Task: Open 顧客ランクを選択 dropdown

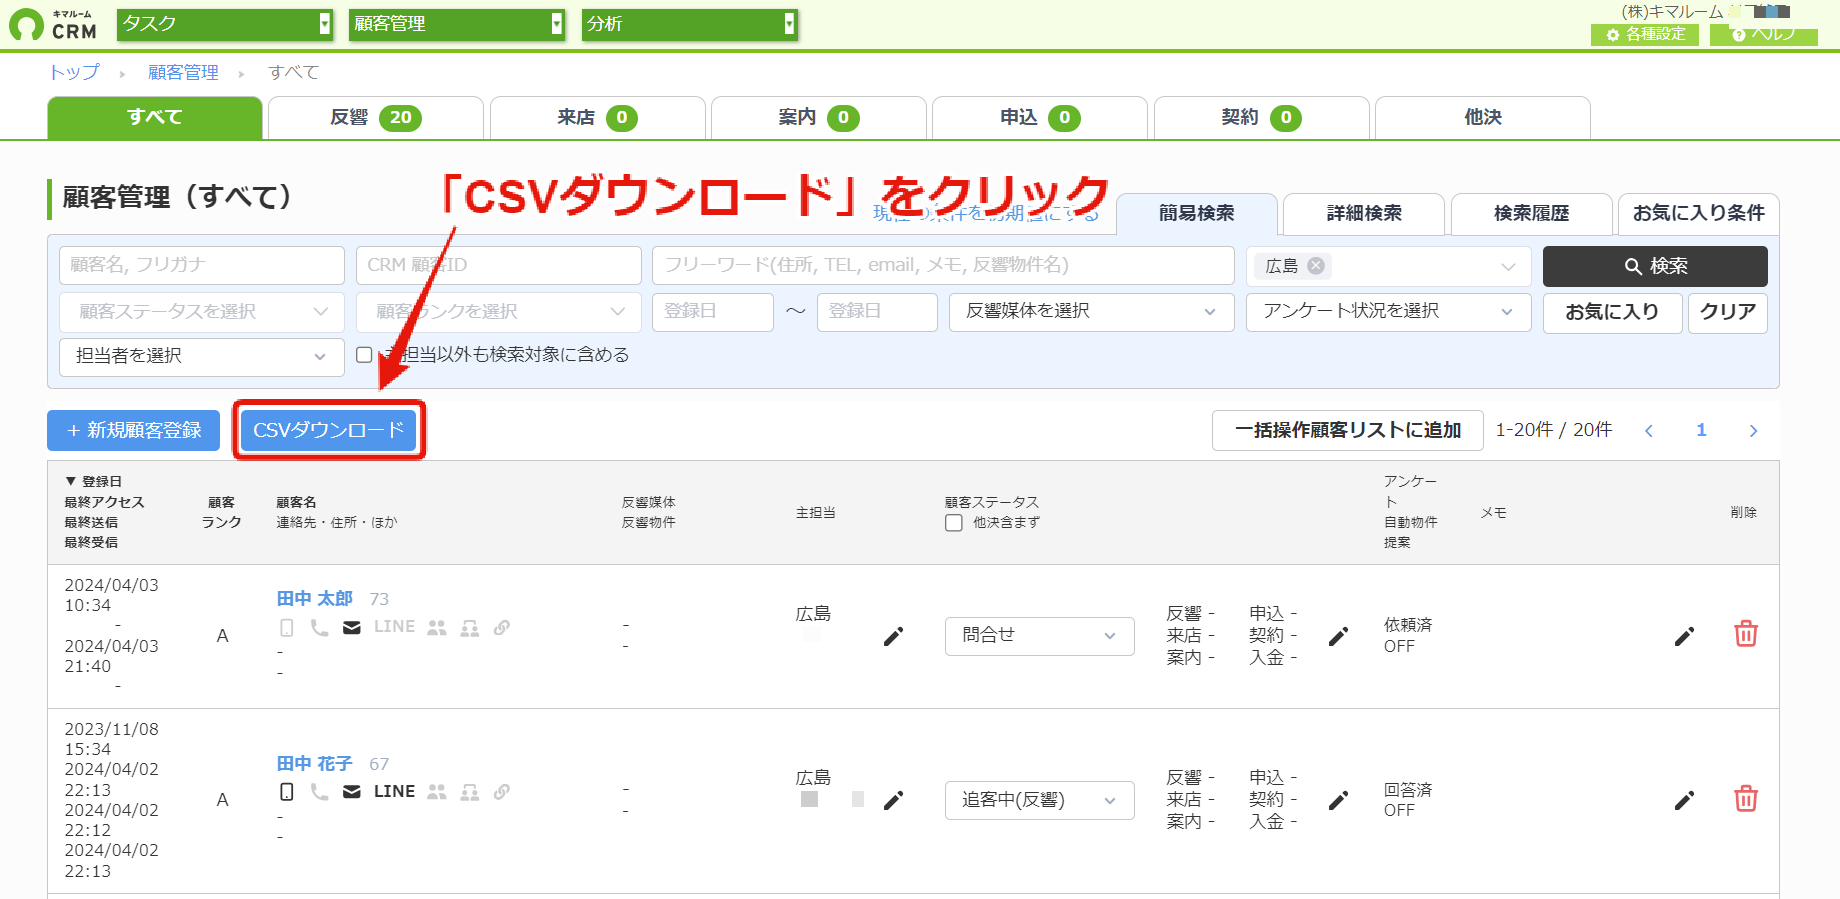Action: click(x=499, y=312)
